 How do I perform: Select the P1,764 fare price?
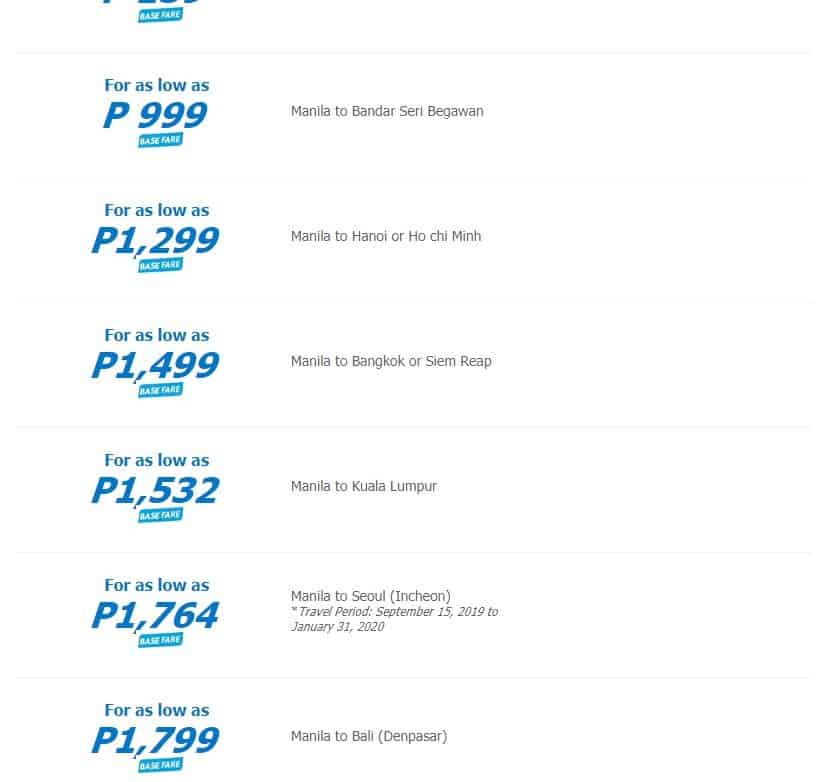pos(155,615)
